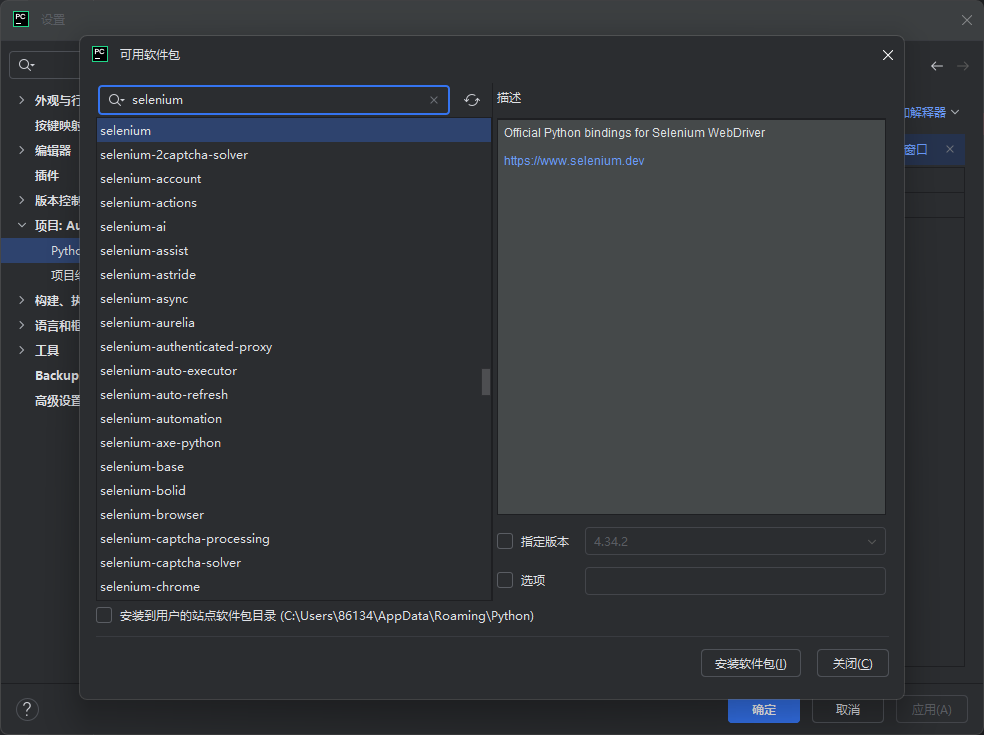Enable the options checkbox
The width and height of the screenshot is (984, 735).
pos(505,580)
